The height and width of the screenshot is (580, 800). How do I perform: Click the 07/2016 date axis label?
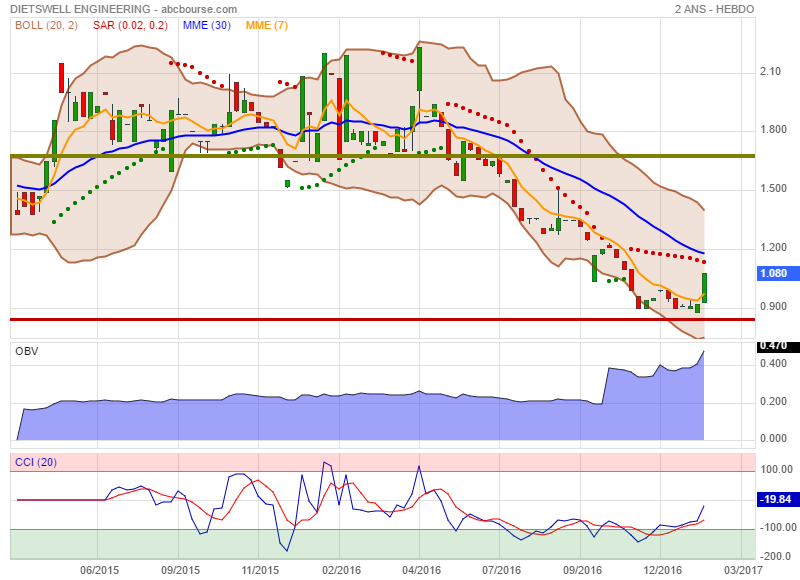click(502, 570)
